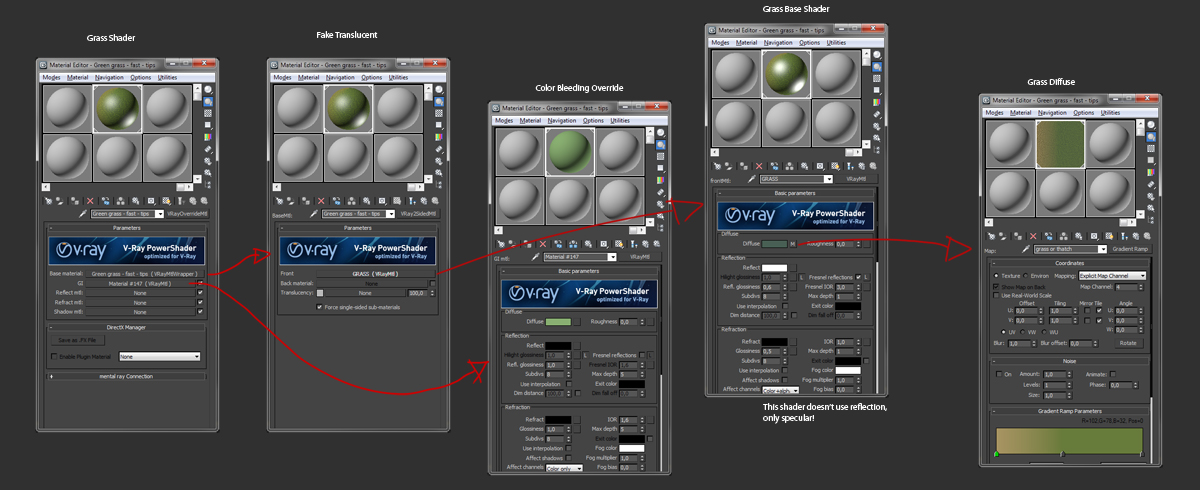This screenshot has width=1200, height=490.
Task: Select Environ radio button in Grass Diffuse Coordinates
Action: click(x=1026, y=276)
